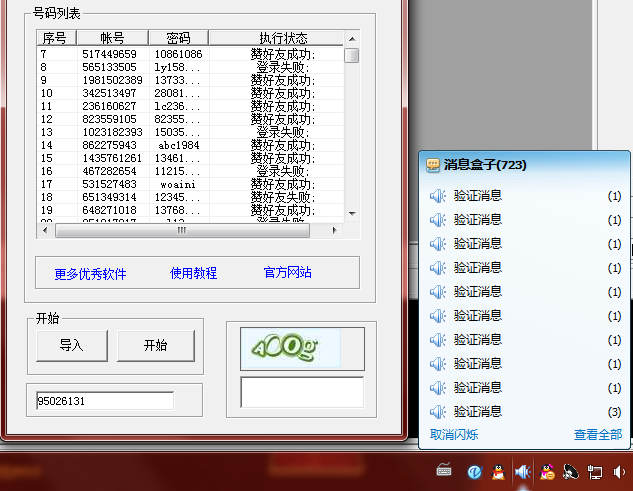Click the input field containing 95026131
This screenshot has width=633, height=491.
(105, 401)
